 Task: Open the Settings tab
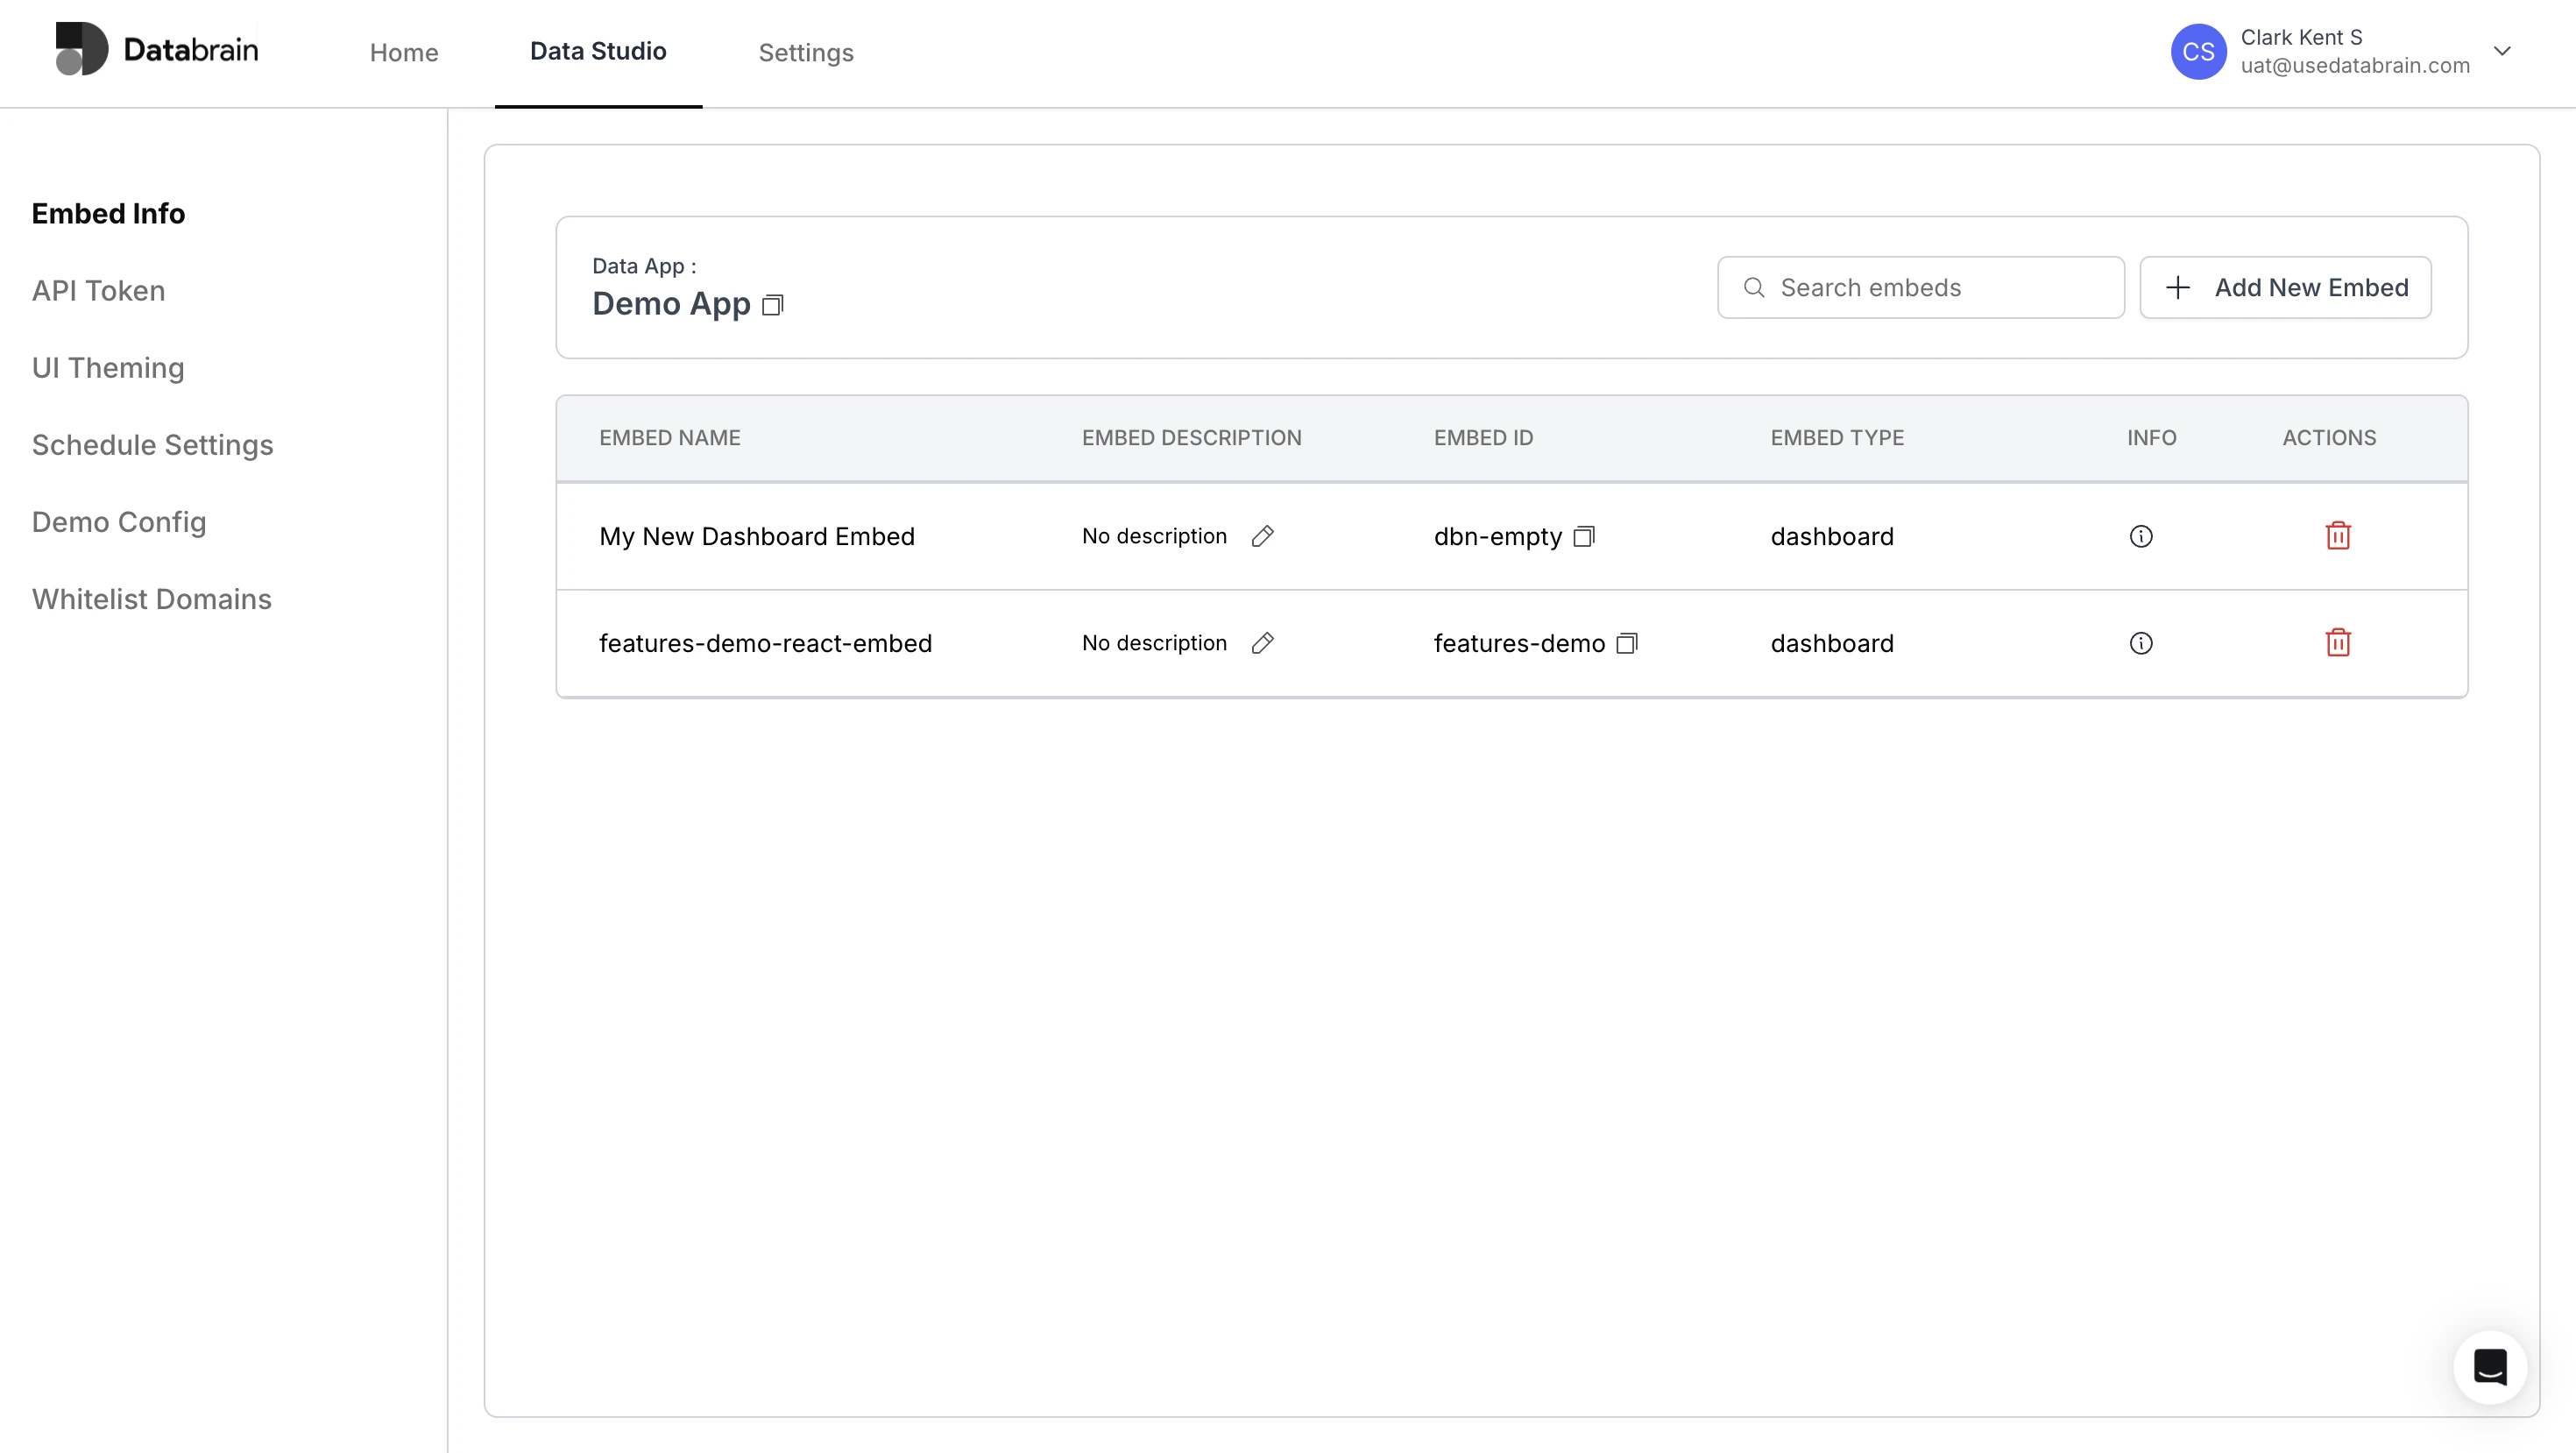pos(806,52)
